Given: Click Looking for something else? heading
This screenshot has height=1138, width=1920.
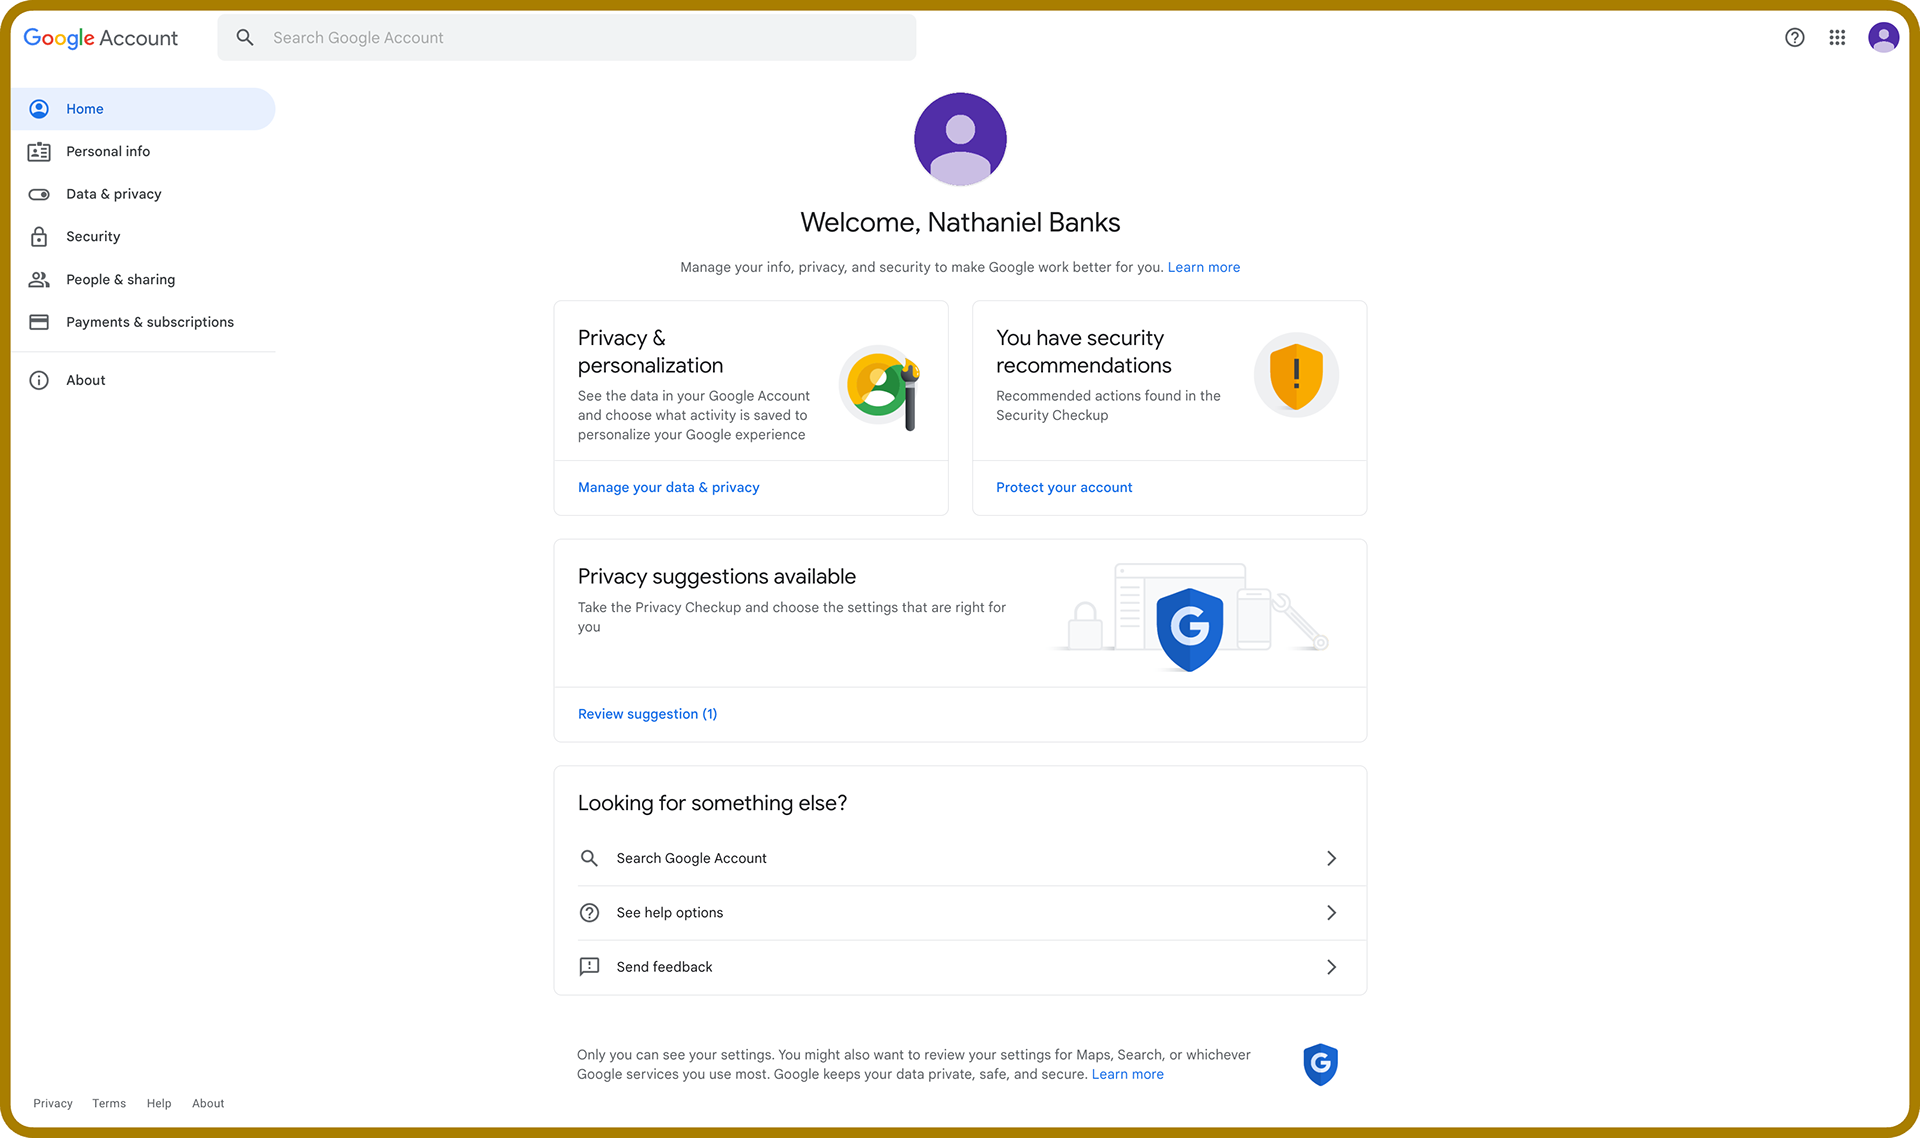Looking at the screenshot, I should click(712, 804).
